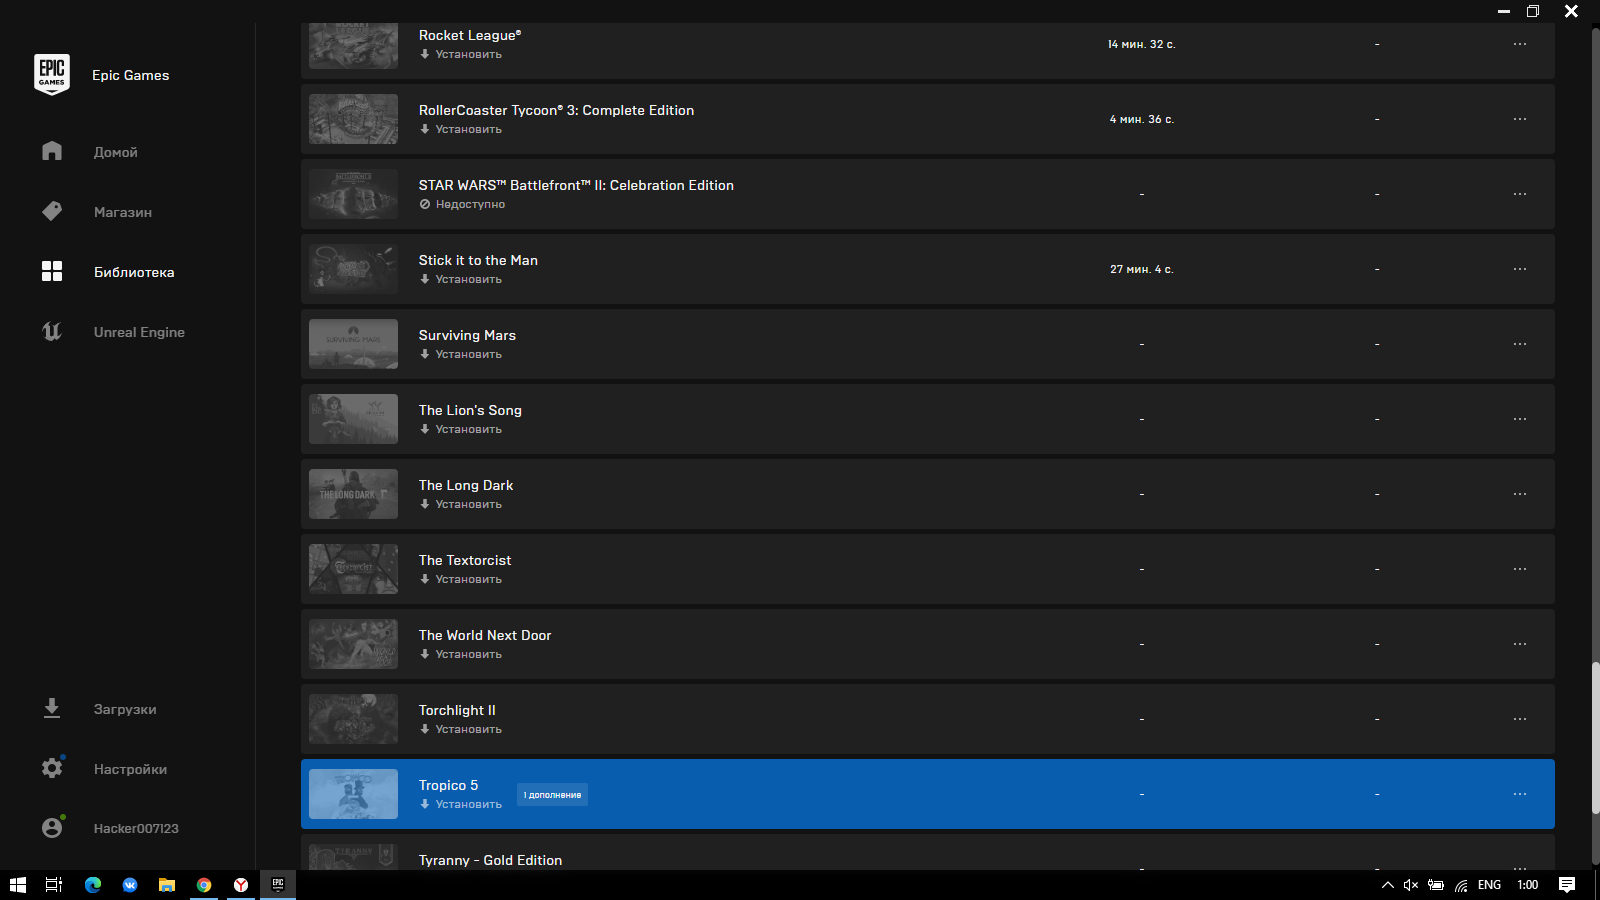Open options menu for Tropico 5
Screen dimensions: 1600x900
pos(1520,794)
